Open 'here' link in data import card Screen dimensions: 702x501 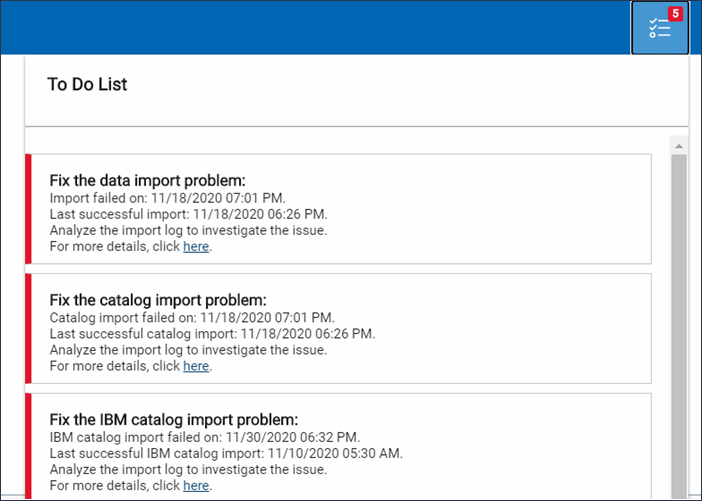[196, 246]
